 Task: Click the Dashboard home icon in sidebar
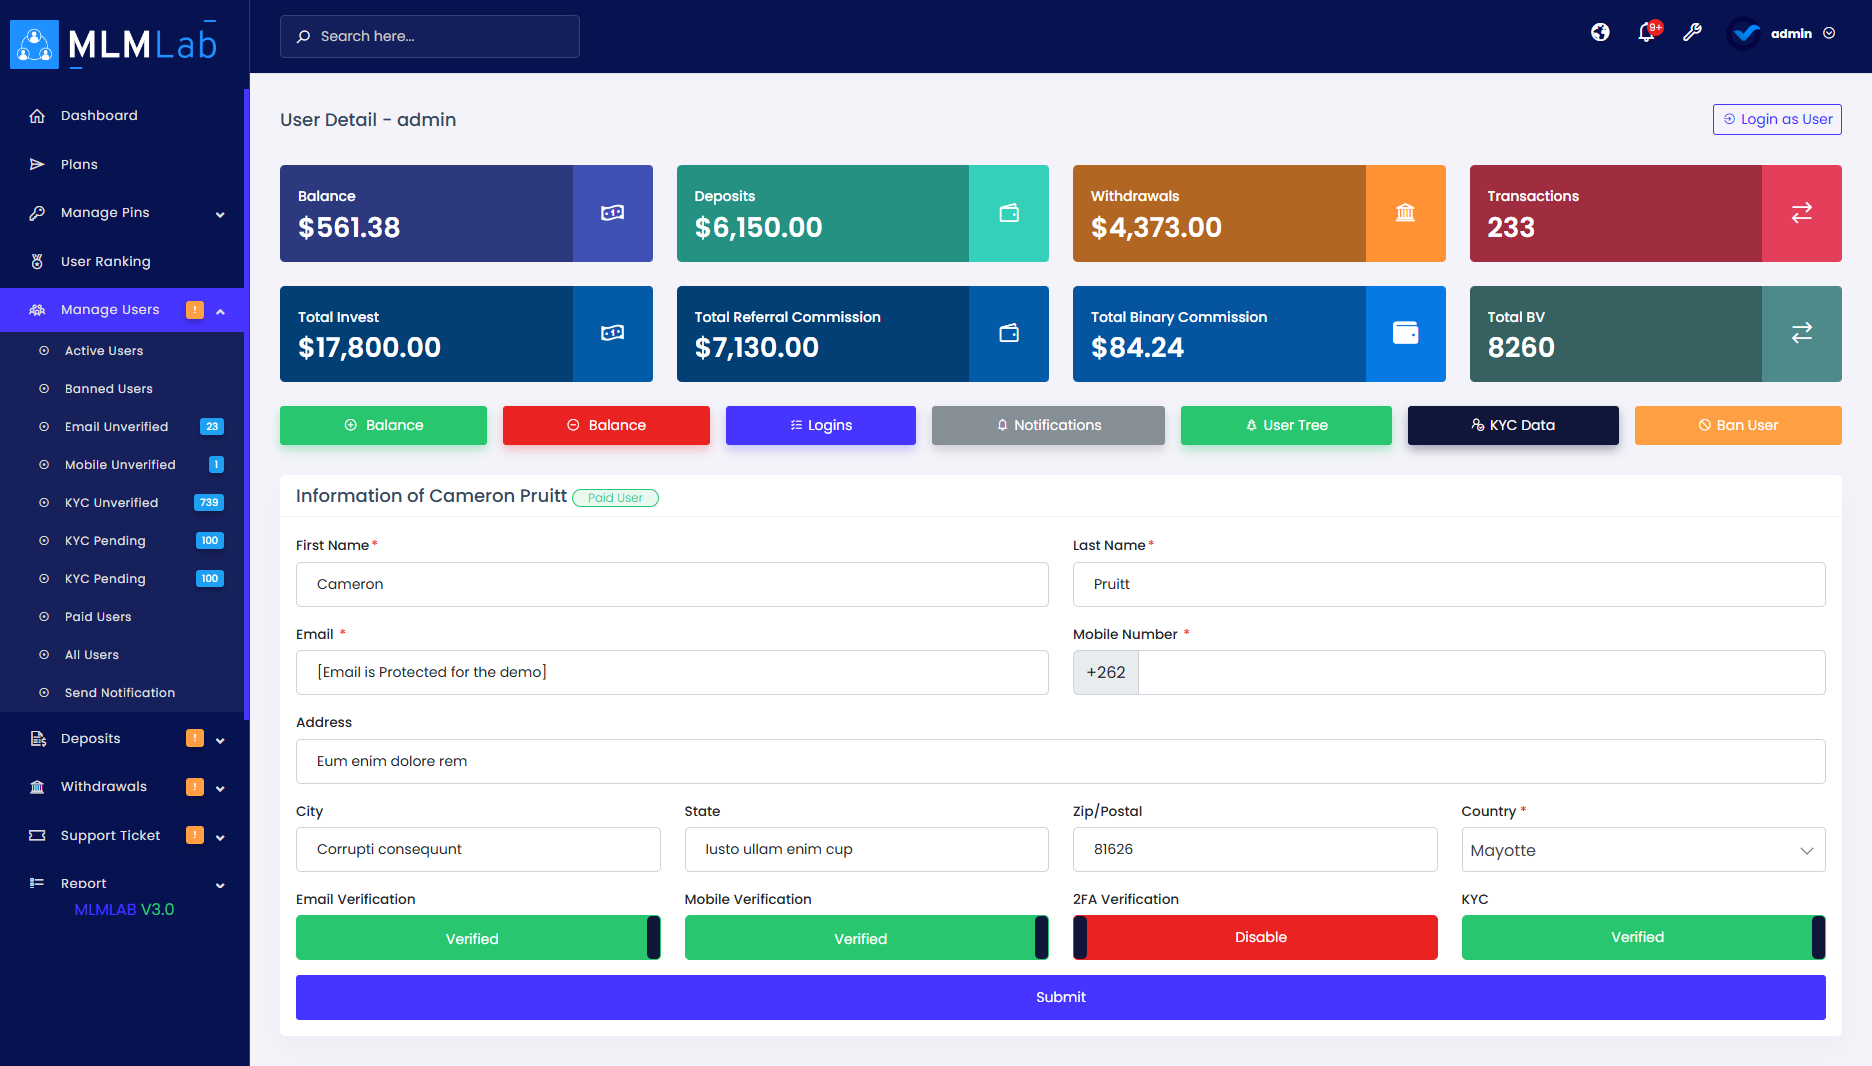point(37,116)
